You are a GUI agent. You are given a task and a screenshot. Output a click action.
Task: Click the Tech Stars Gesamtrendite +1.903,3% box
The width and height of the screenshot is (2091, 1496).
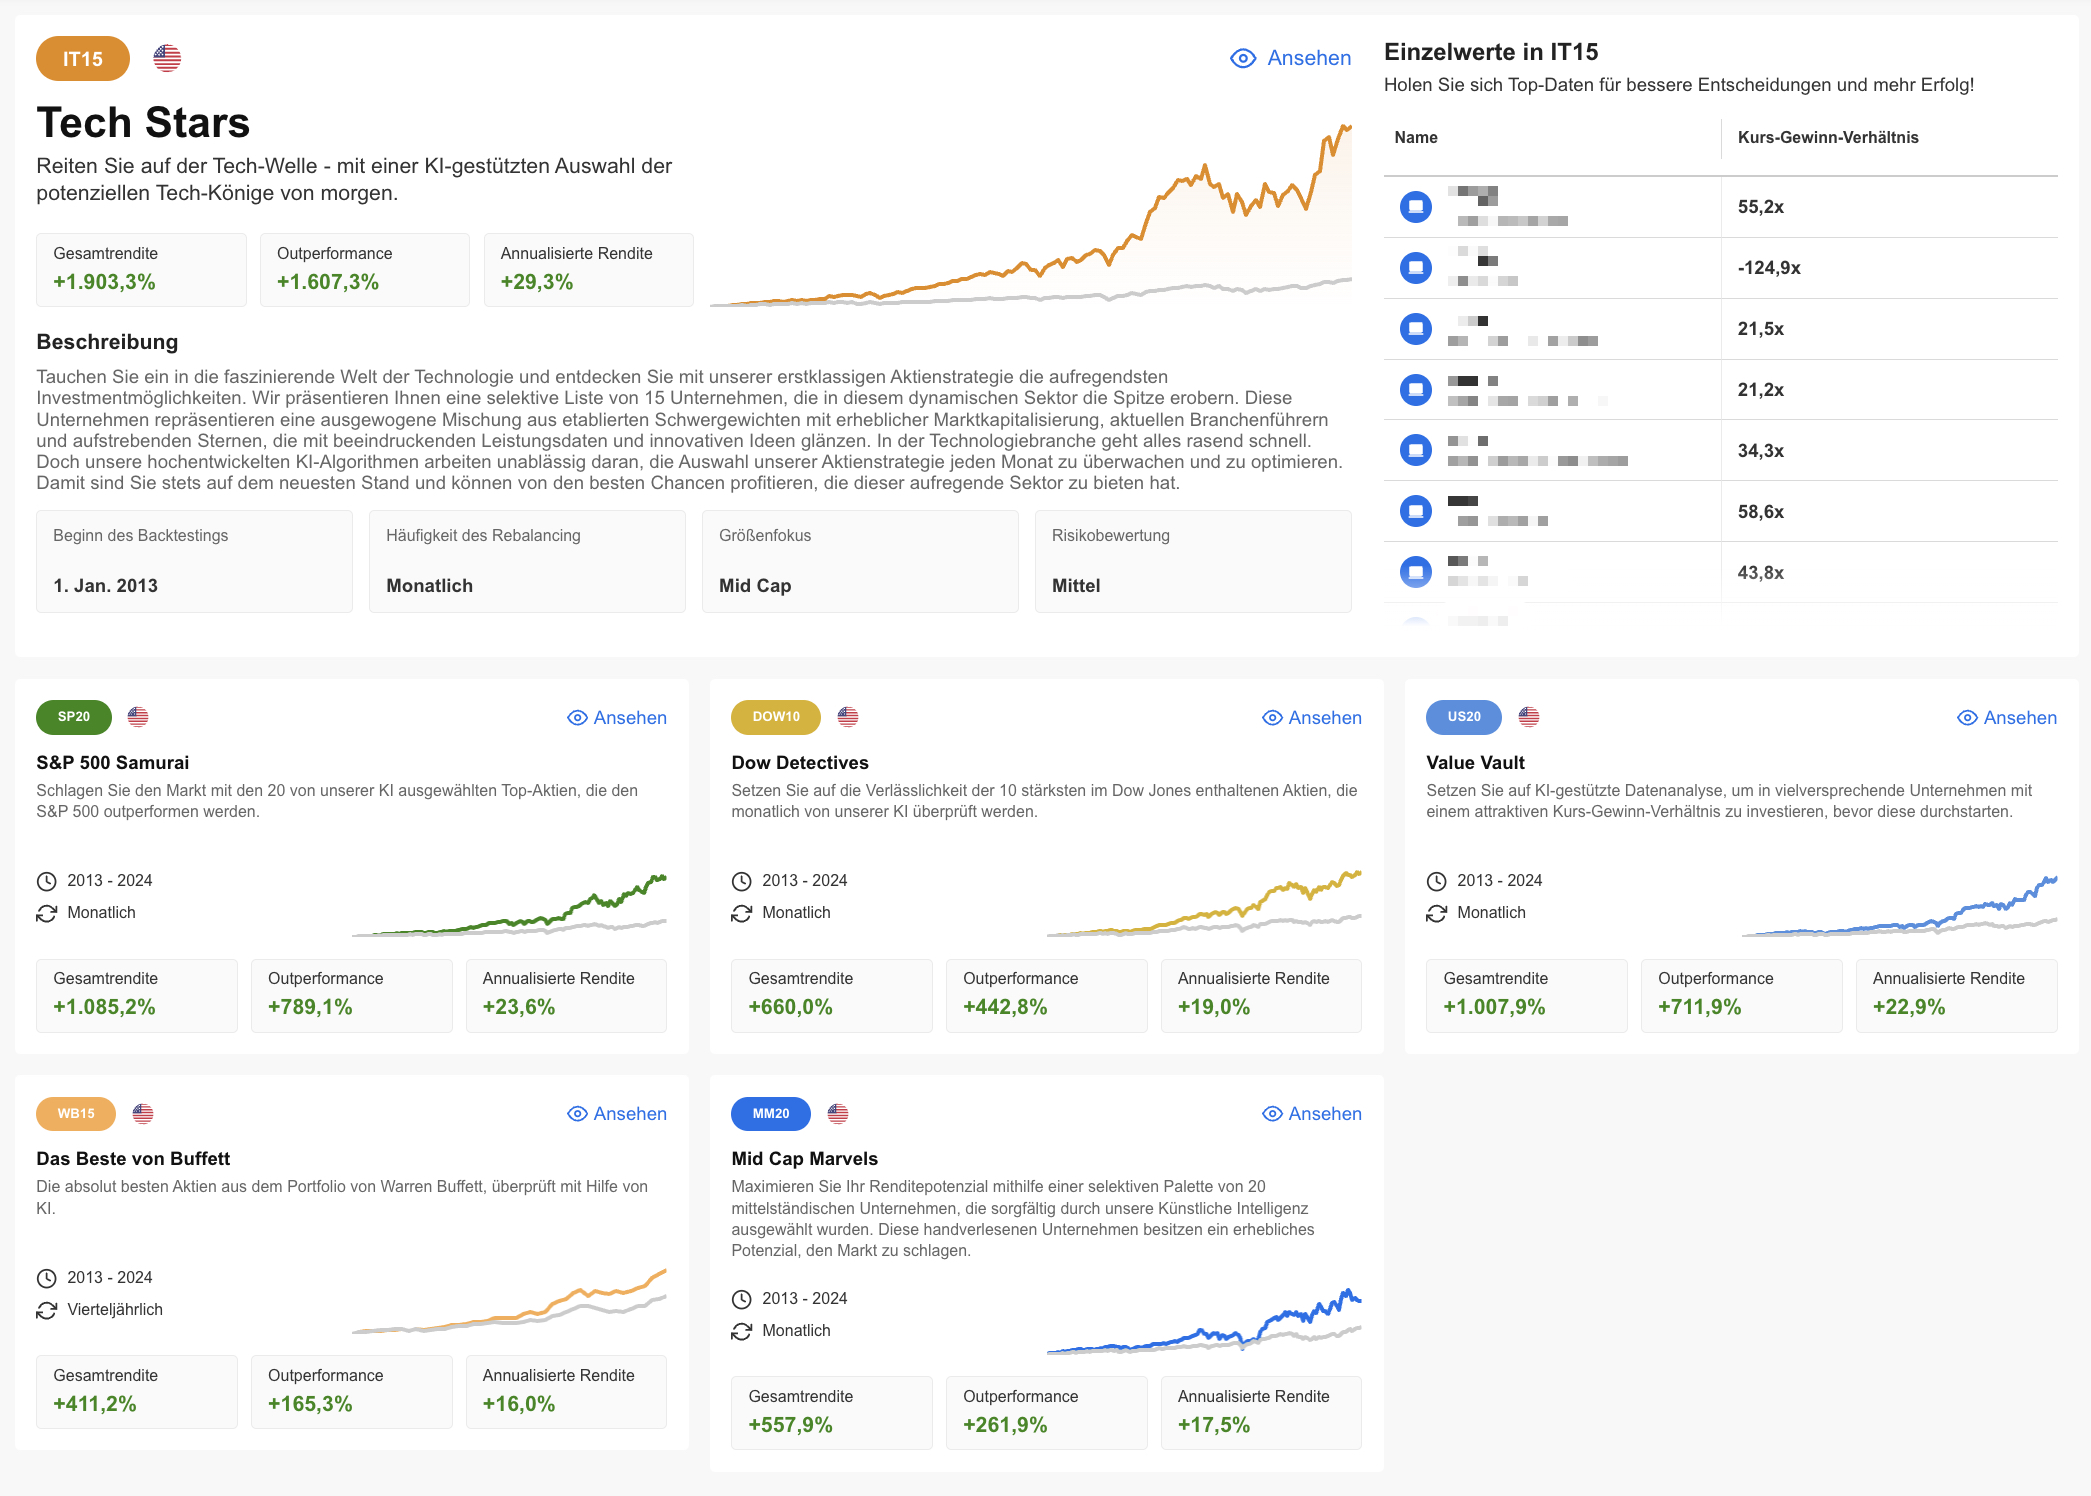pos(141,270)
